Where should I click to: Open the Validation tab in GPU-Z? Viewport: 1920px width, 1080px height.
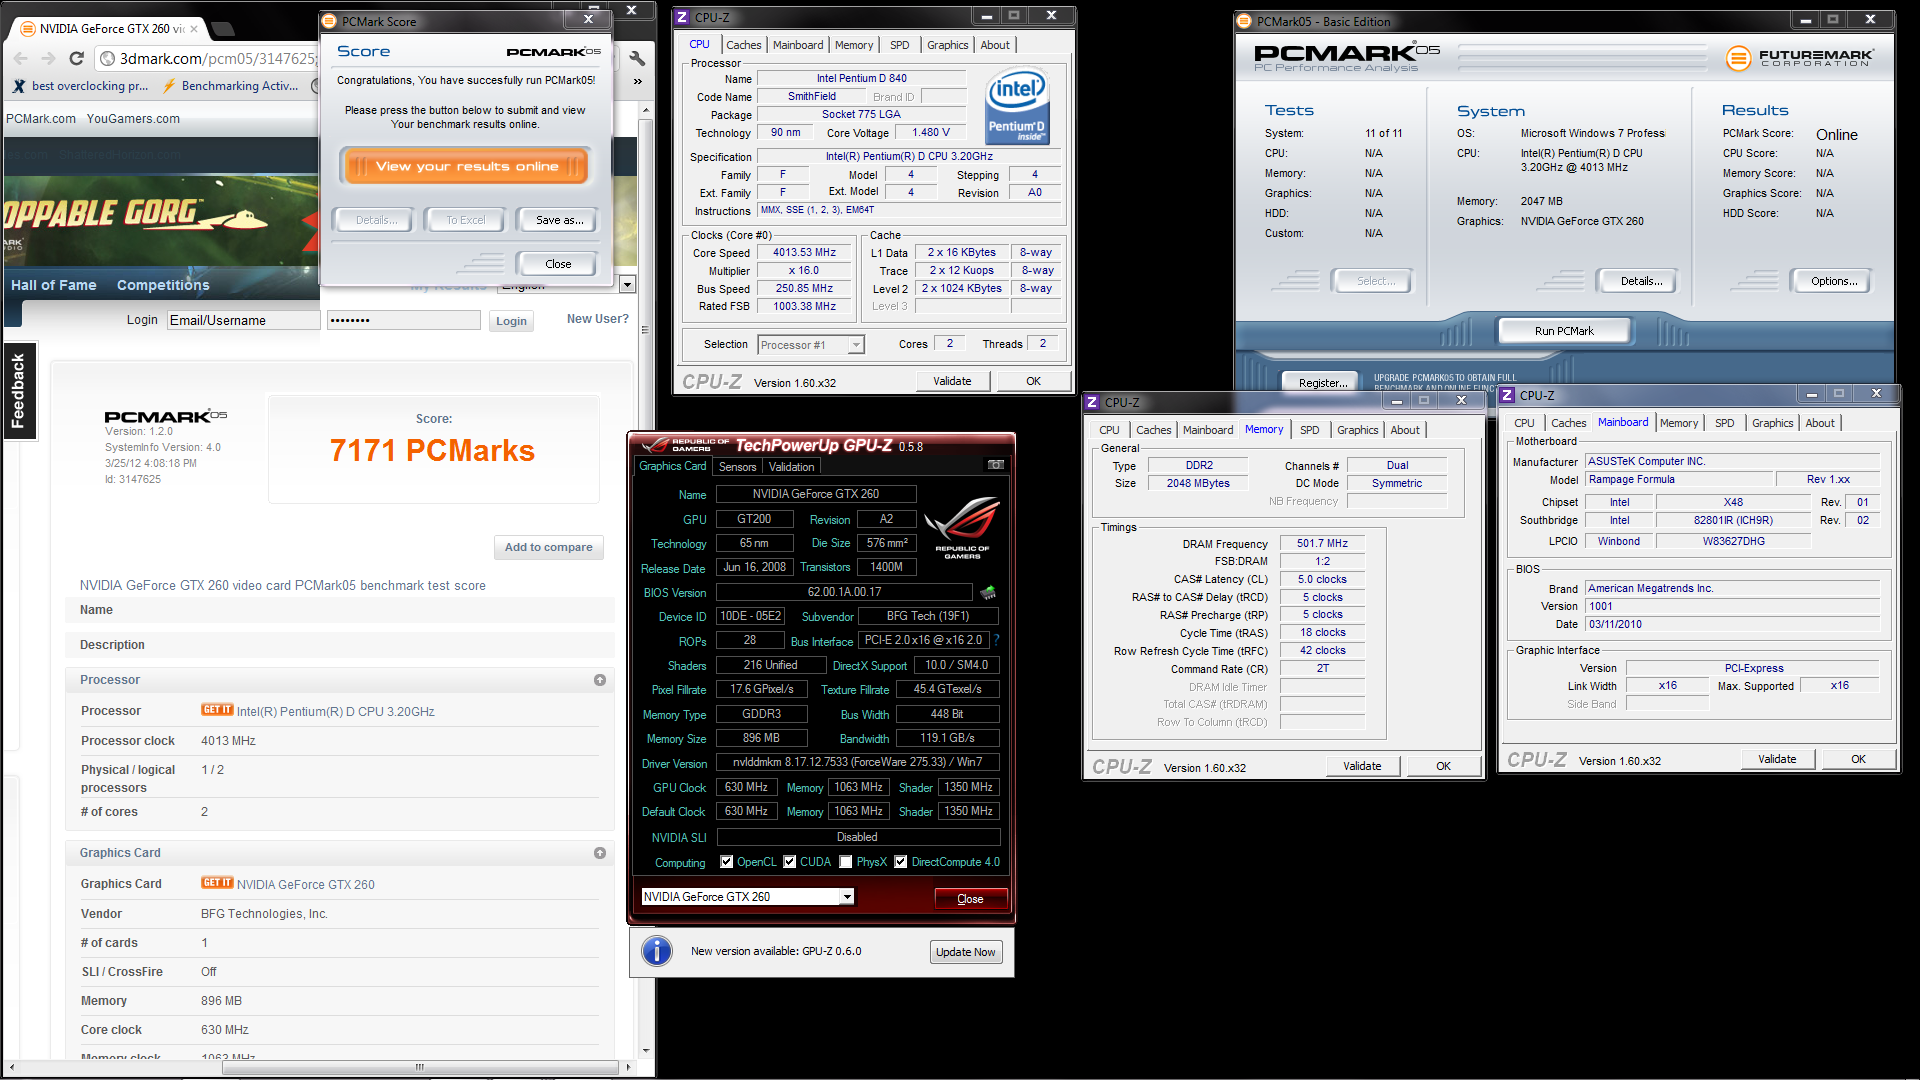tap(791, 467)
